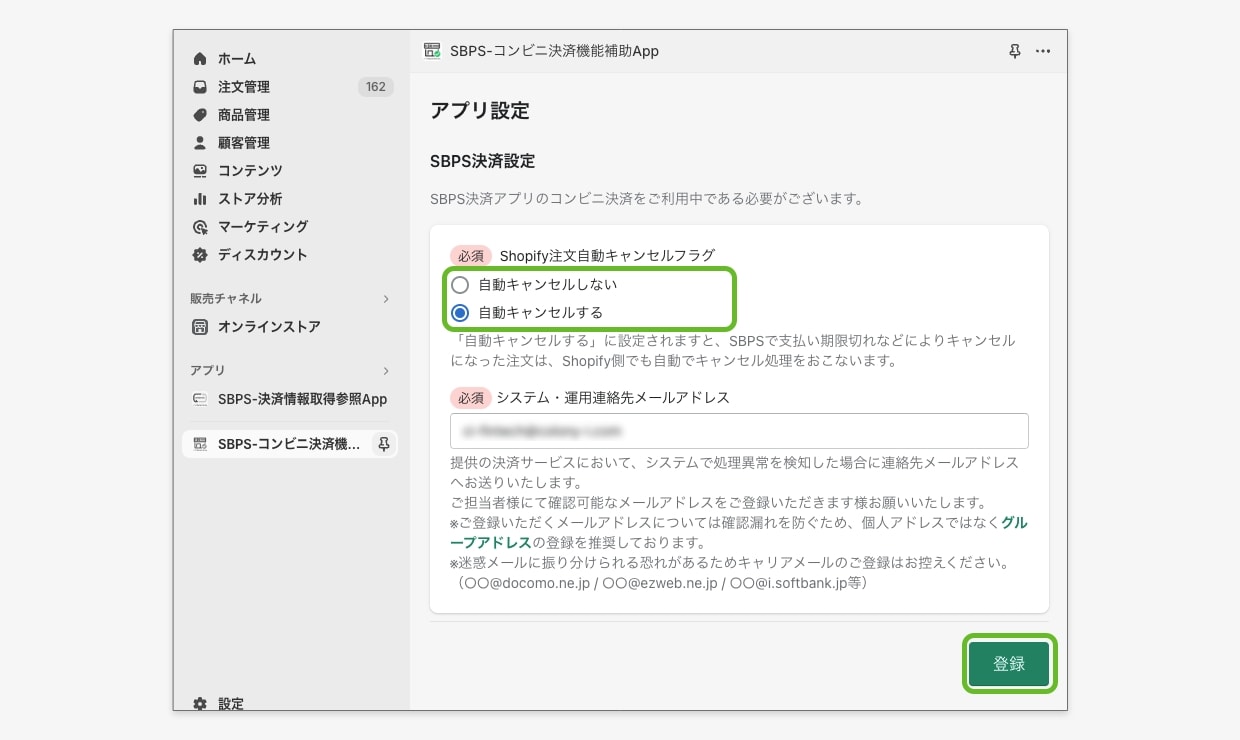The width and height of the screenshot is (1240, 740).
Task: Expand the 販売チャネル section chevron
Action: [386, 299]
